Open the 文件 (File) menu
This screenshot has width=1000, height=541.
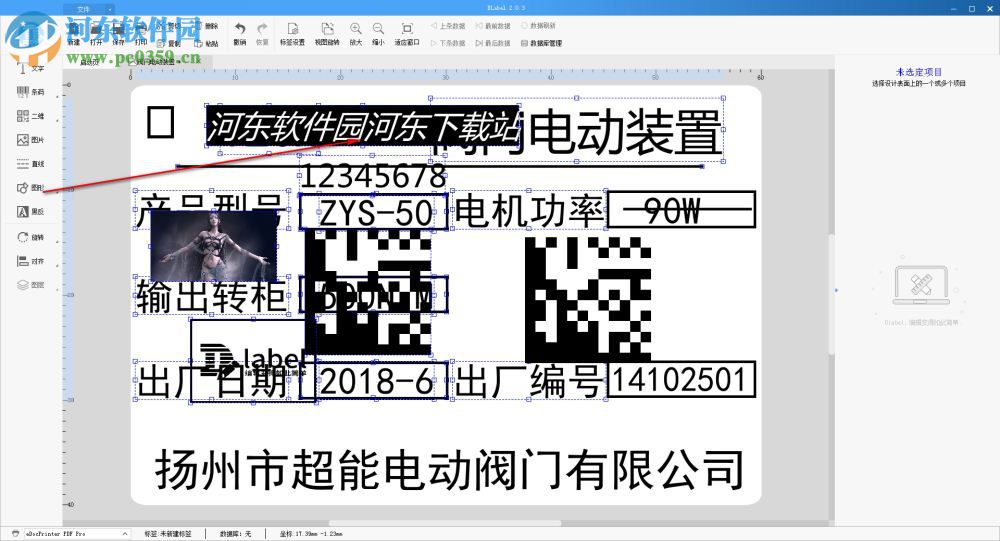(88, 9)
